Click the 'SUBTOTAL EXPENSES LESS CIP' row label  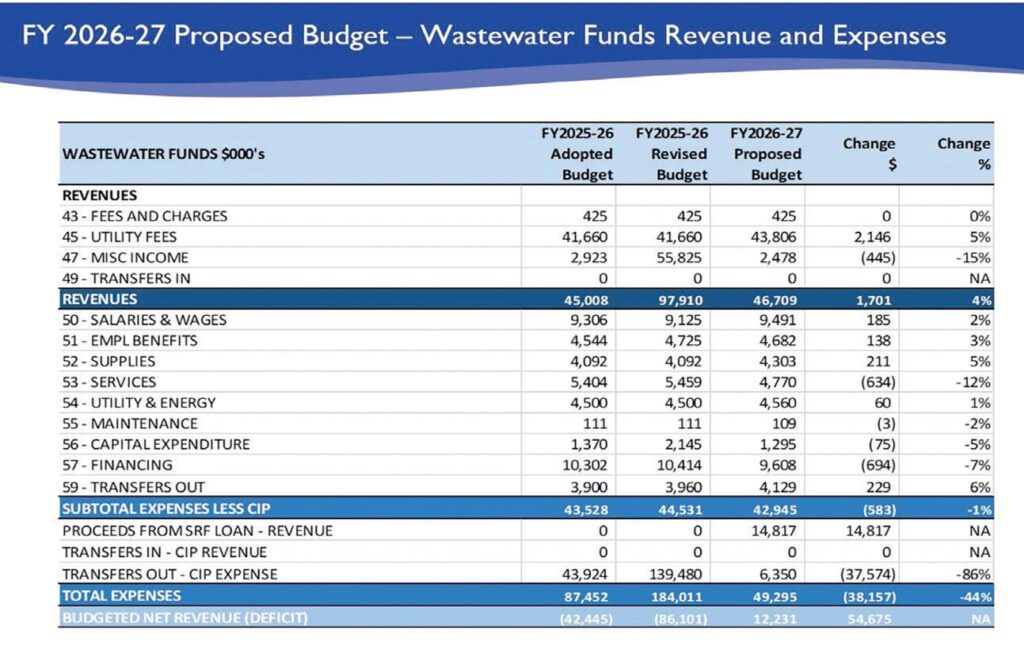(166, 509)
